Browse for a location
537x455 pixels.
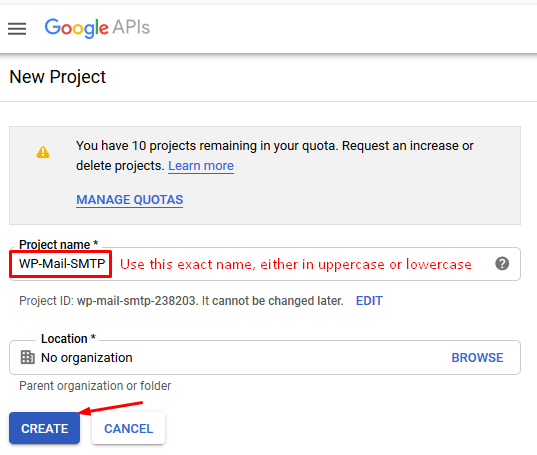(x=477, y=357)
